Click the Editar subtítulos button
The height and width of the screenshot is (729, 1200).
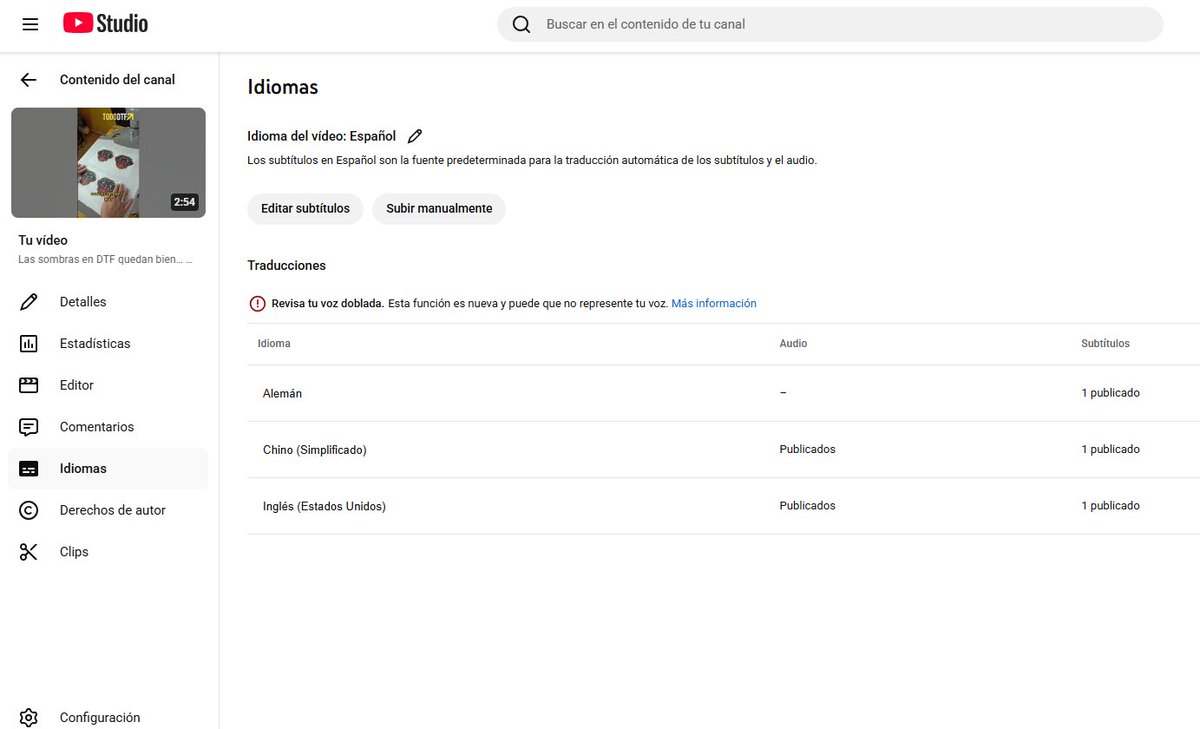[x=305, y=209]
